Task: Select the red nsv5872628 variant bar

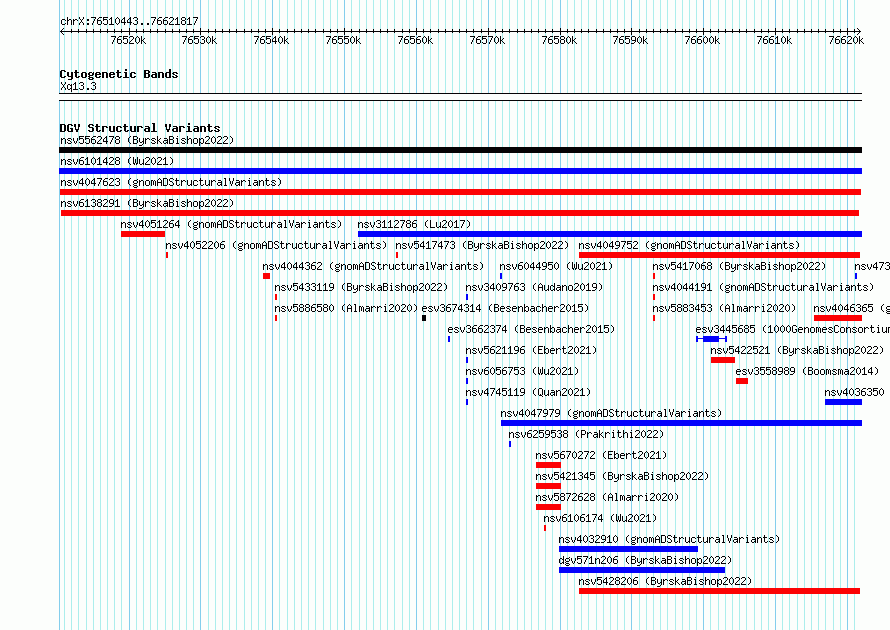Action: (548, 507)
